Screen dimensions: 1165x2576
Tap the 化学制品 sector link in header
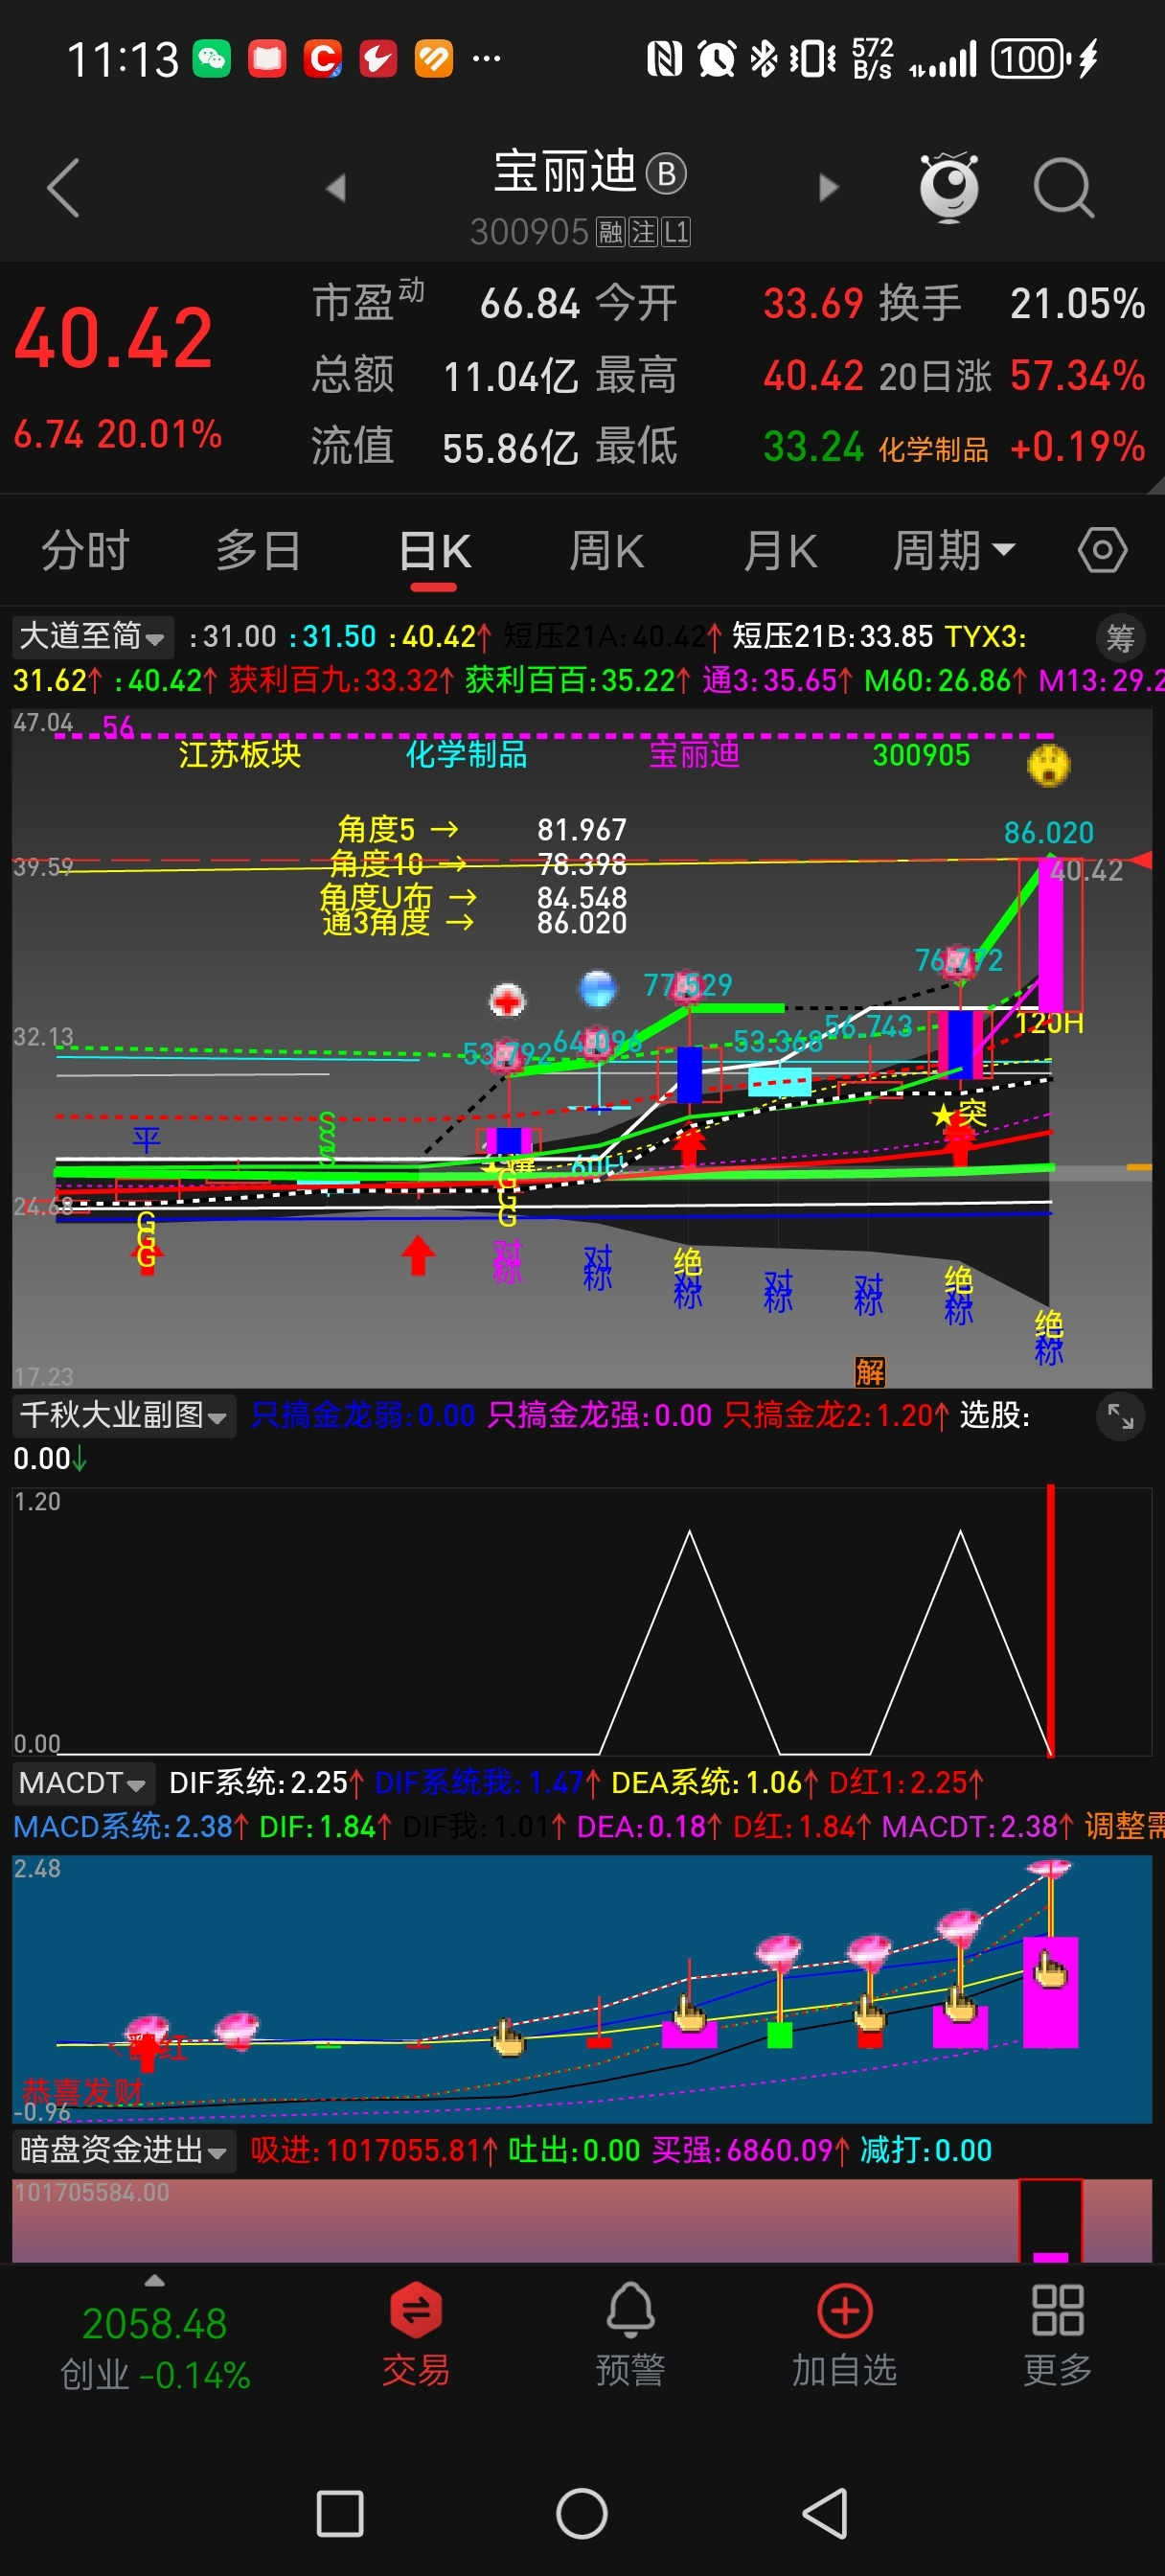pos(933,450)
